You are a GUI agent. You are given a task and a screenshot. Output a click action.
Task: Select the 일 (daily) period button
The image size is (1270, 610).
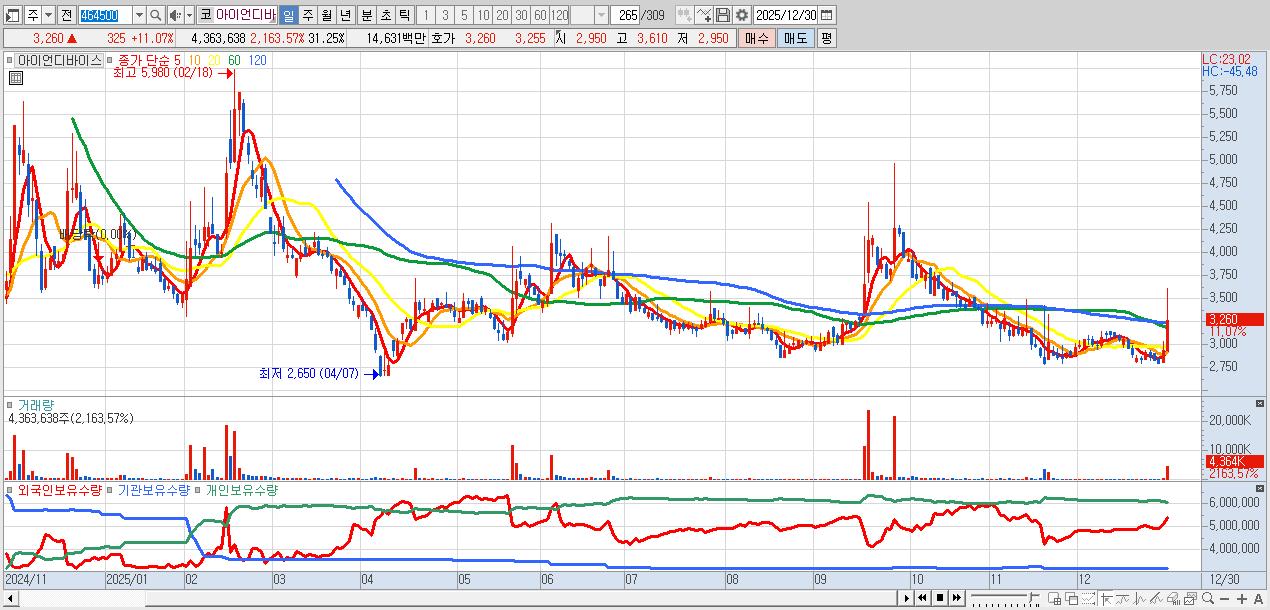[x=287, y=16]
